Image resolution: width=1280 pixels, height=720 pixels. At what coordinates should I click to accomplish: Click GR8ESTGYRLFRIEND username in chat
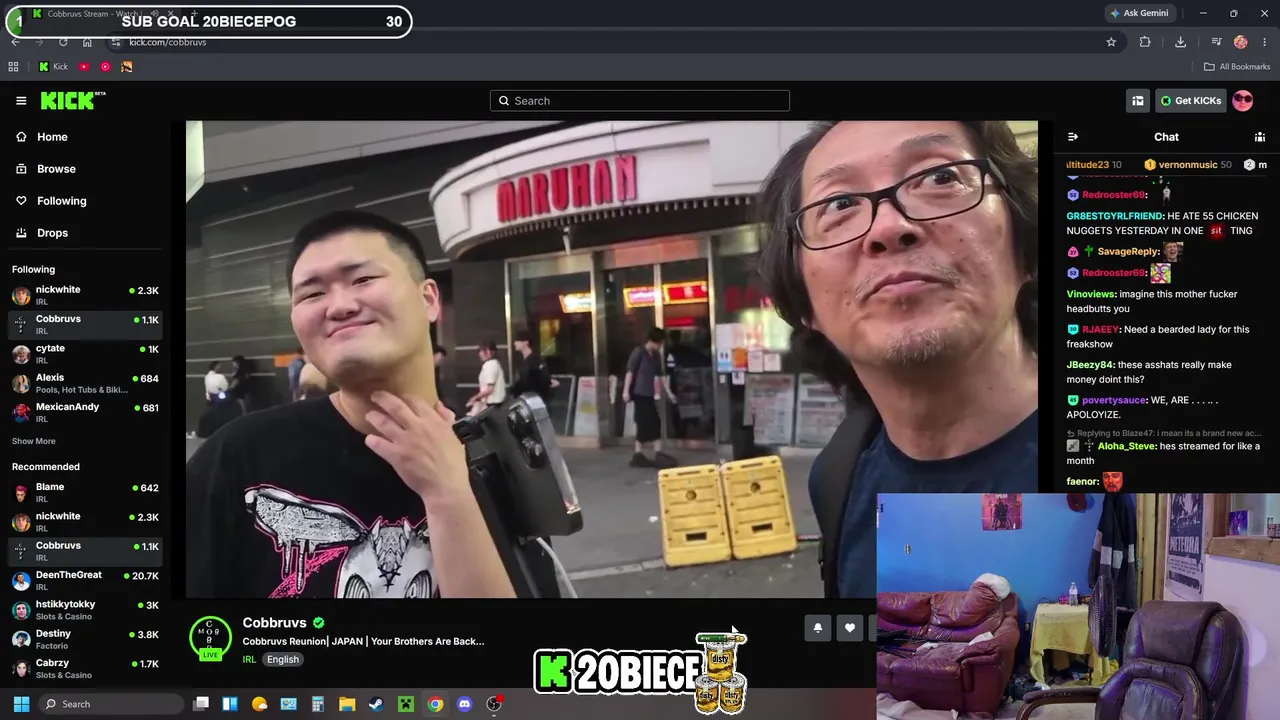(x=1114, y=216)
